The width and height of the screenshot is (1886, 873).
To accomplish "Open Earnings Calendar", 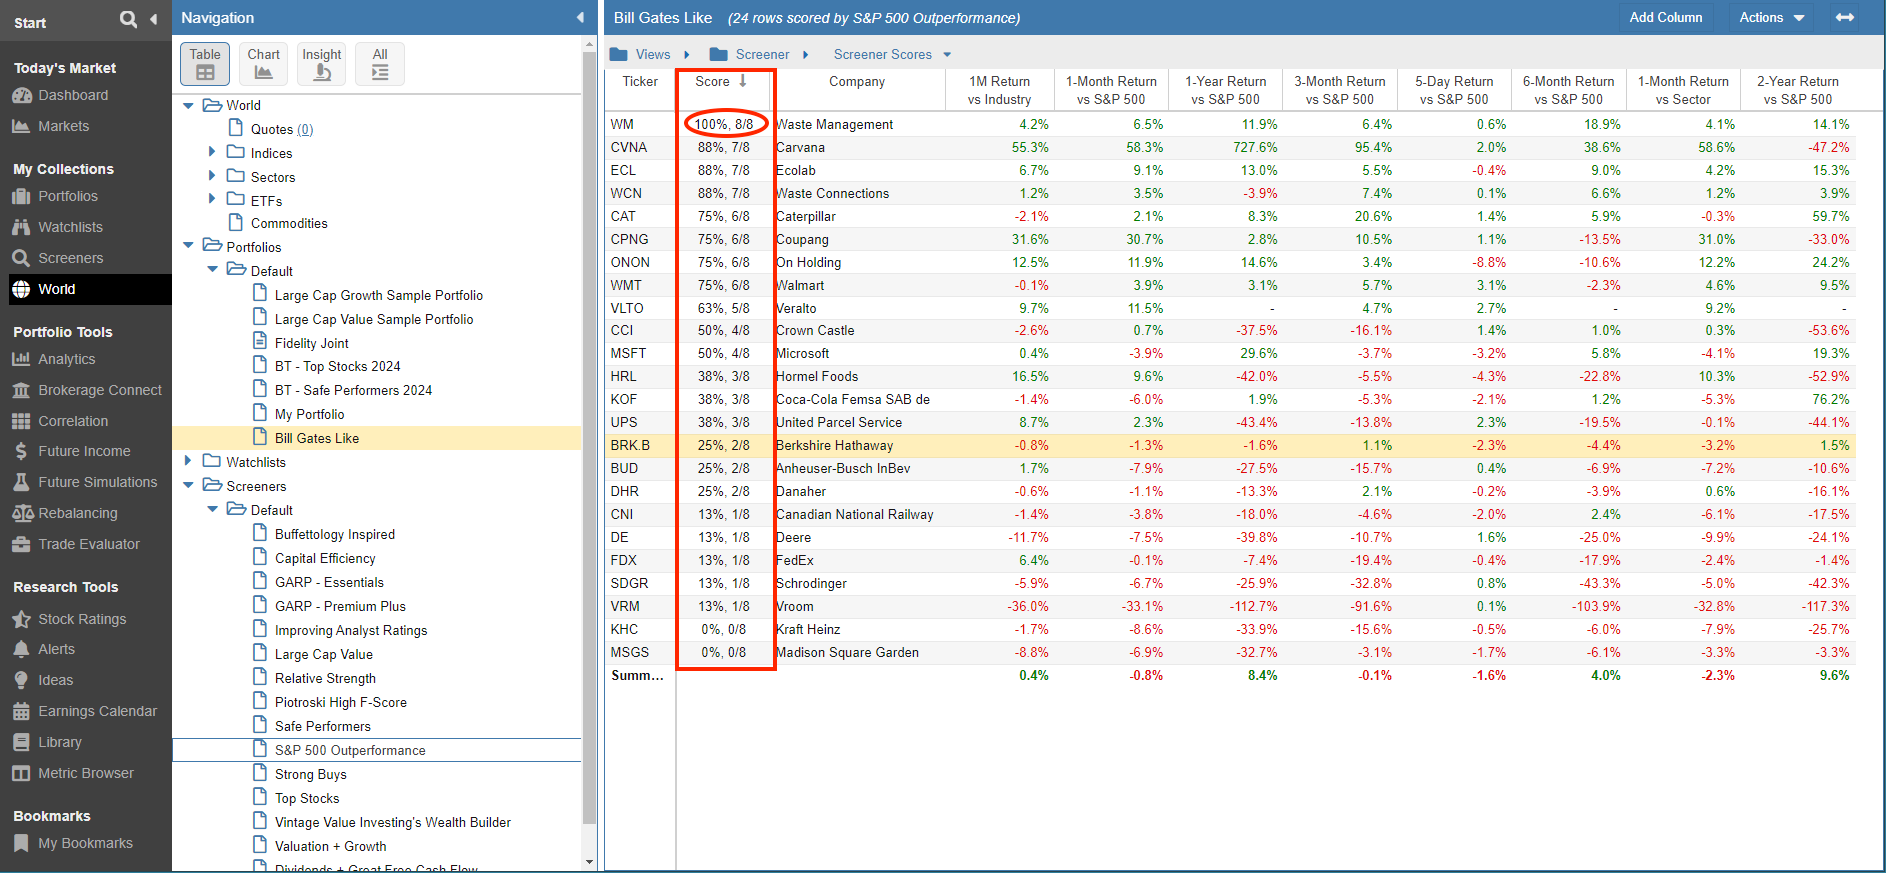I will coord(98,711).
